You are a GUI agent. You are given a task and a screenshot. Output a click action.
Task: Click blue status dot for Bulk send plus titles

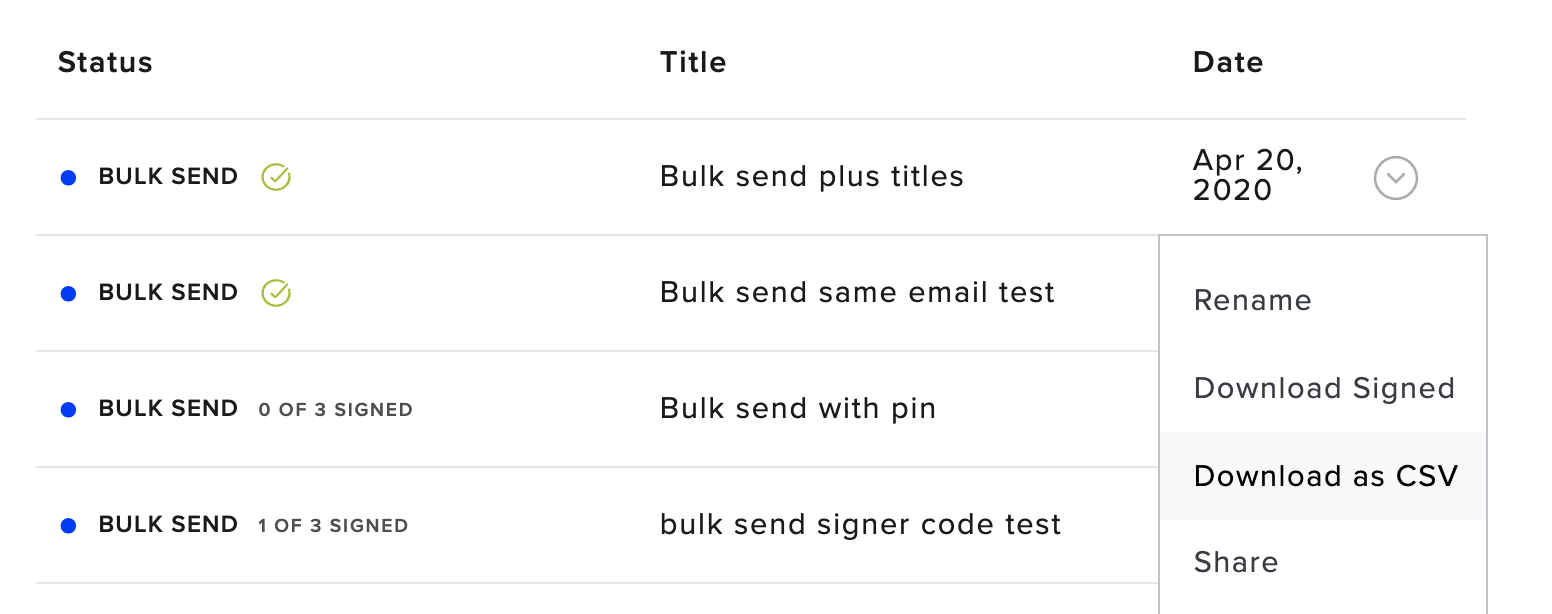tap(68, 178)
